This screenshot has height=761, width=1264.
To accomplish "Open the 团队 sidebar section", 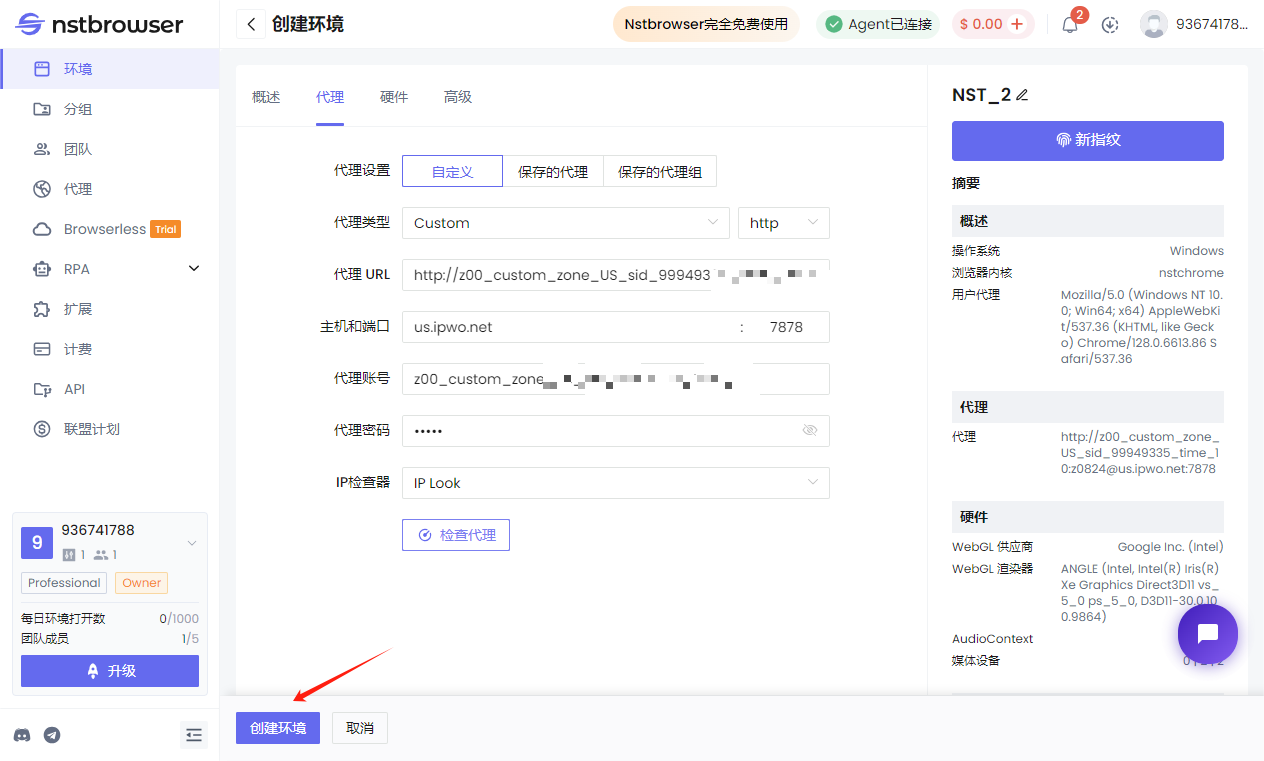I will pyautogui.click(x=110, y=149).
